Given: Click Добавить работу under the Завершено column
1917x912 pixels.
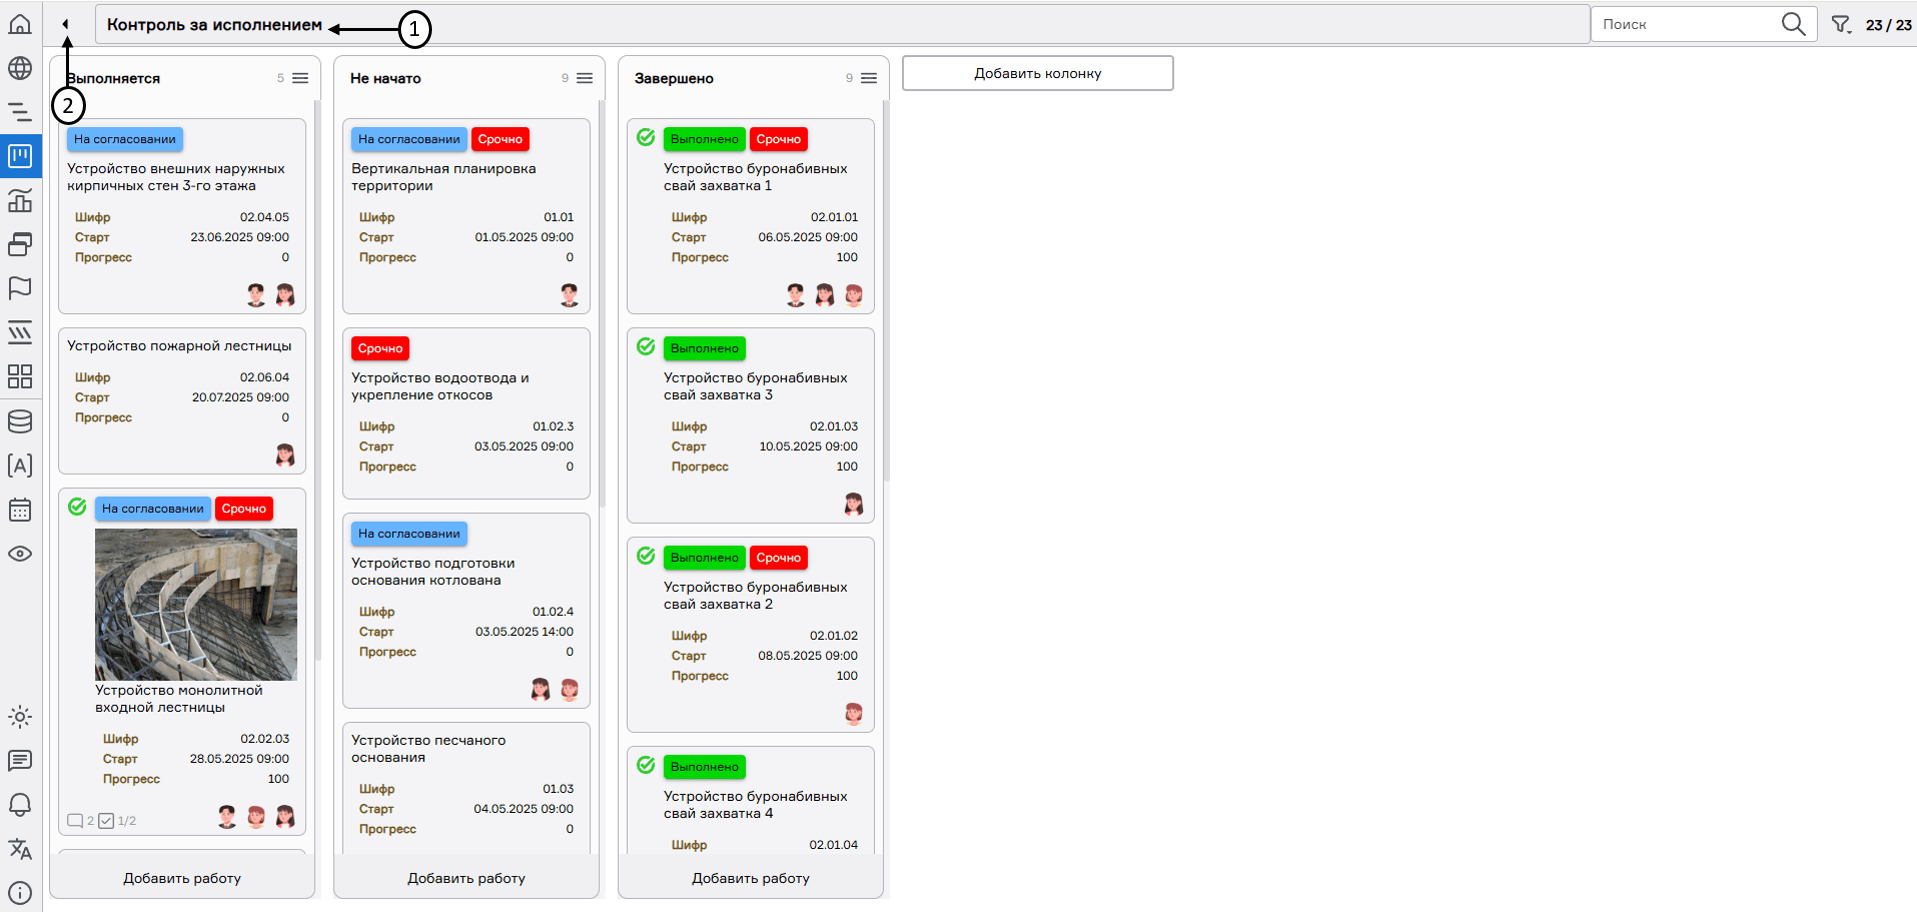Looking at the screenshot, I should click(750, 878).
